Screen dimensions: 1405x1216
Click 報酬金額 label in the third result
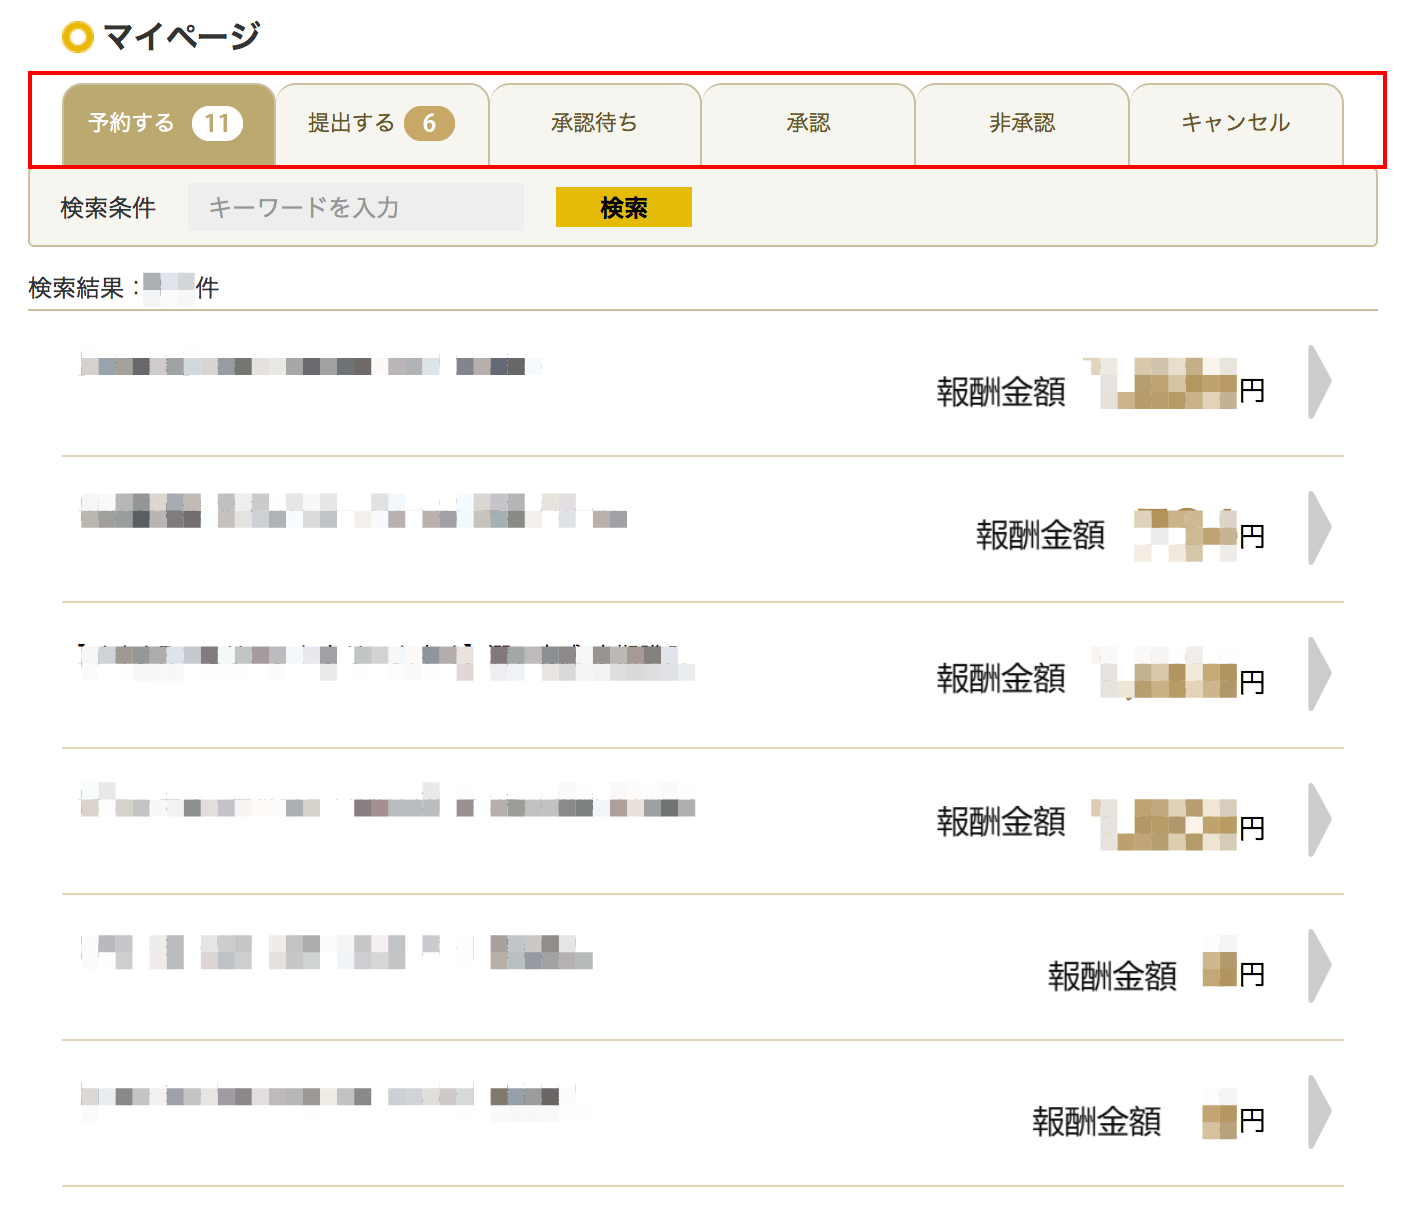point(1000,679)
